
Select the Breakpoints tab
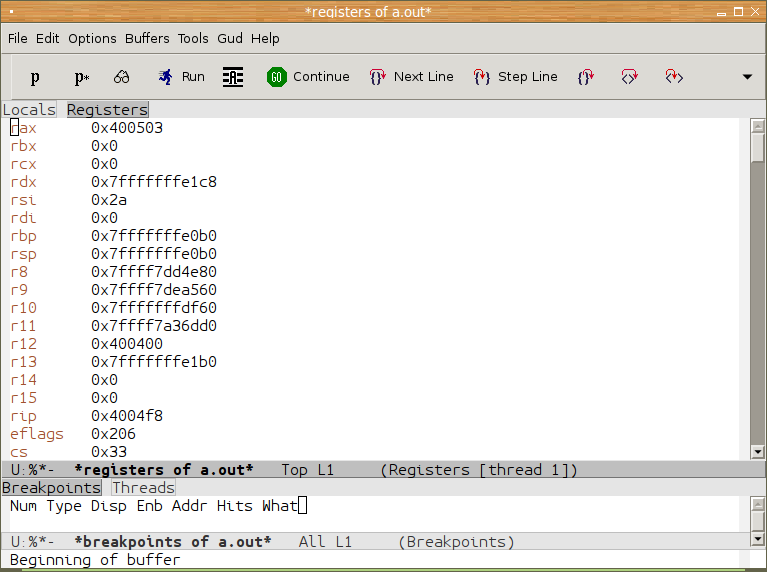click(51, 488)
